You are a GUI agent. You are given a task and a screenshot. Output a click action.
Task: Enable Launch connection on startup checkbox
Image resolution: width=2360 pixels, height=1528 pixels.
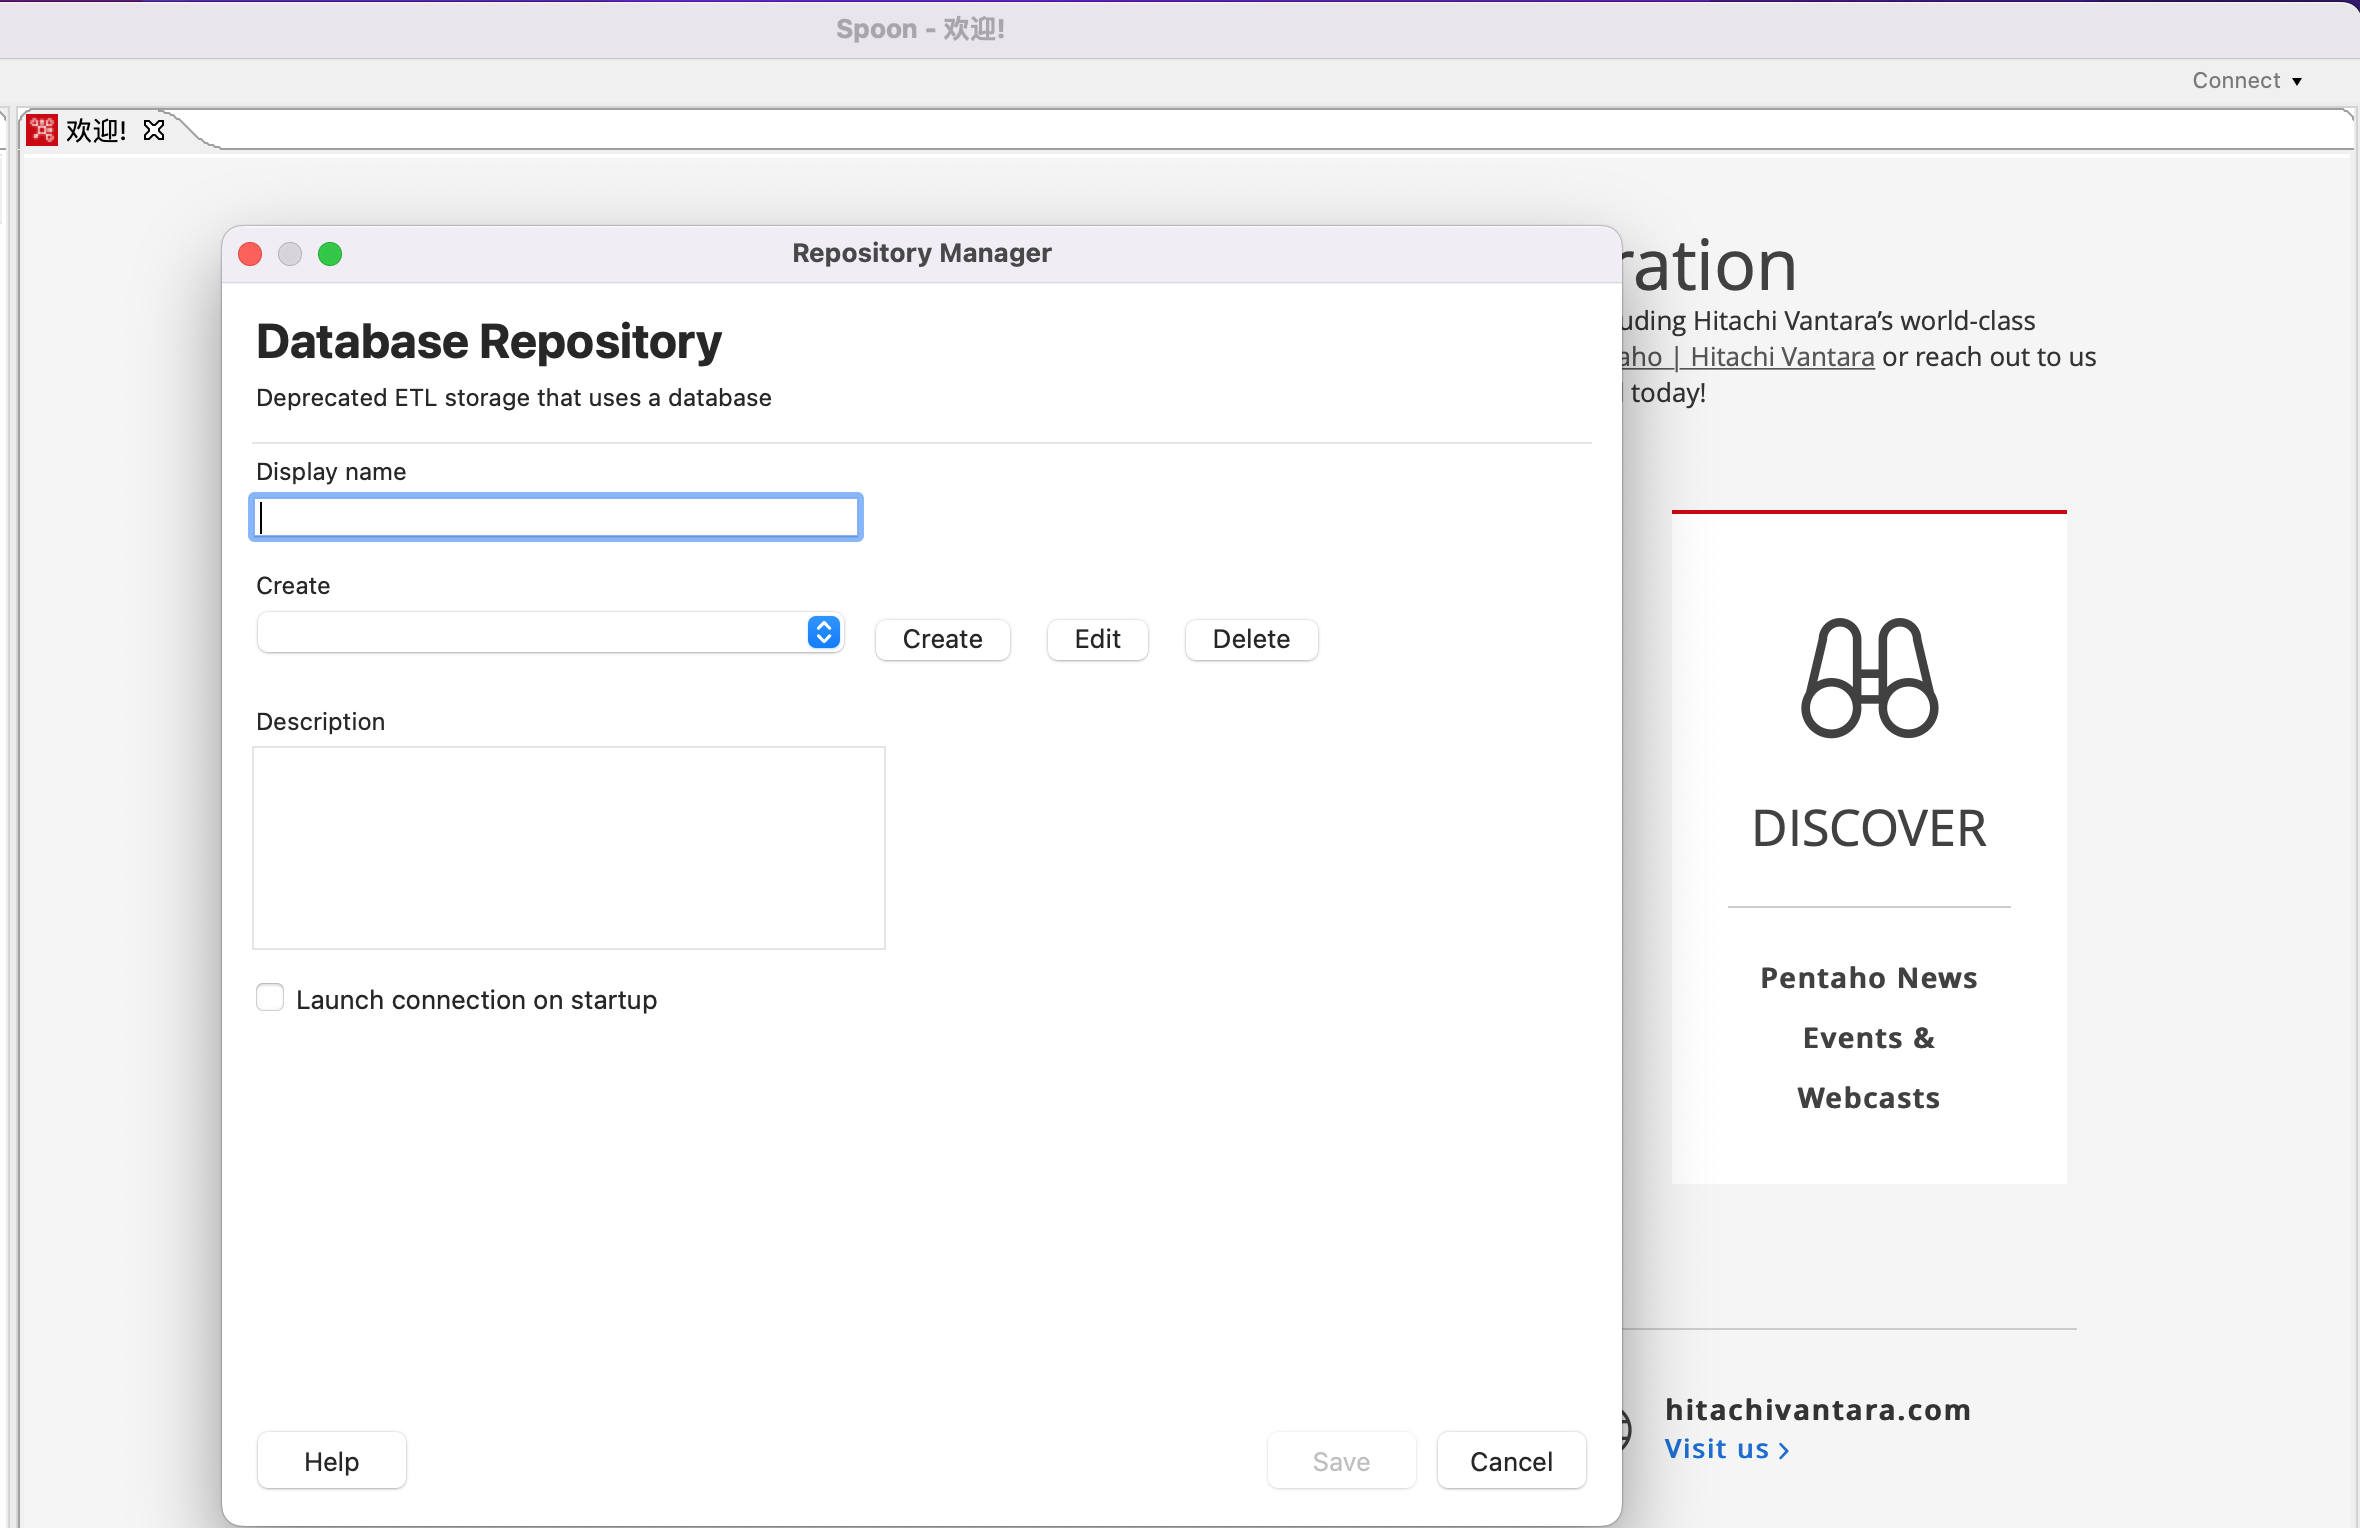click(x=270, y=998)
